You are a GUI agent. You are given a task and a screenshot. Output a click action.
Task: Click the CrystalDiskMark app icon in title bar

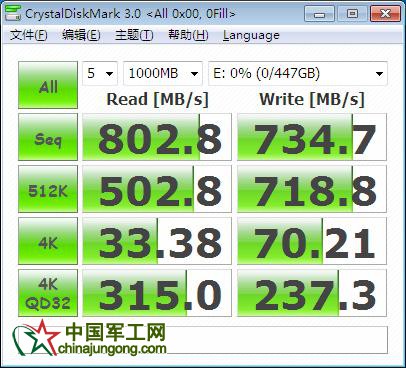coord(13,13)
